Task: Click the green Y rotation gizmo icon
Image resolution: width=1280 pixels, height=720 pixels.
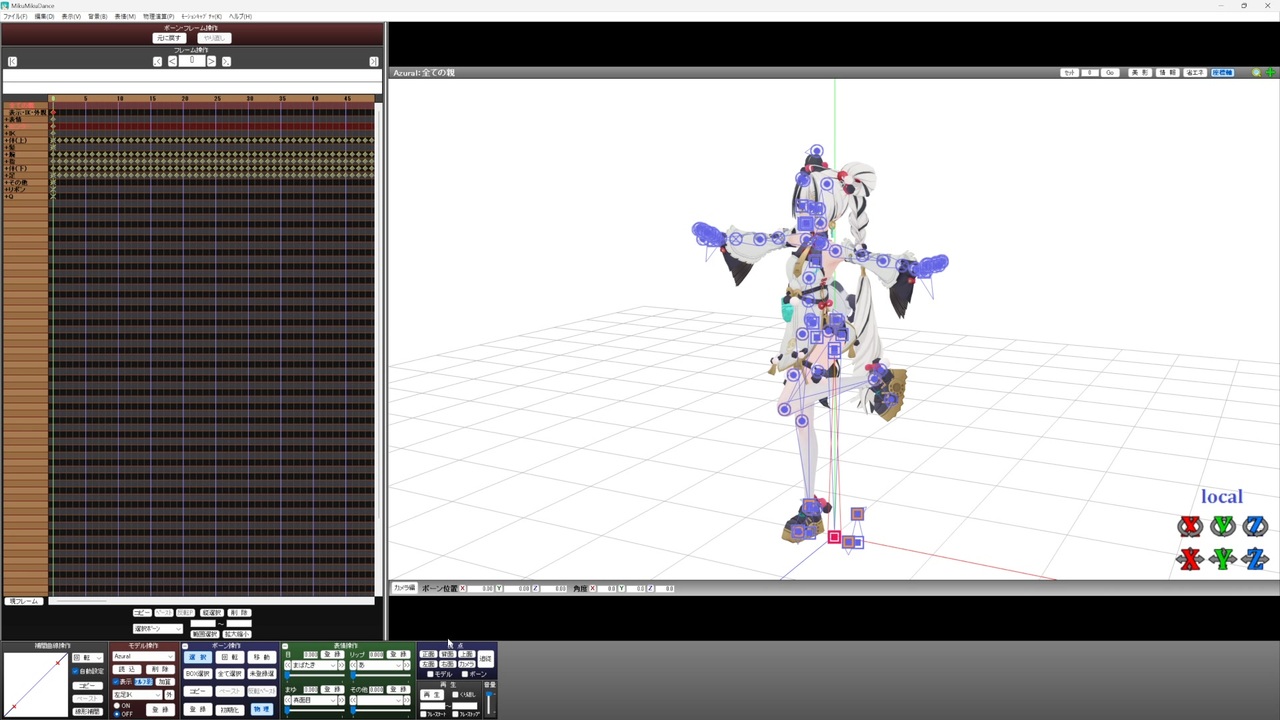Action: pos(1223,526)
